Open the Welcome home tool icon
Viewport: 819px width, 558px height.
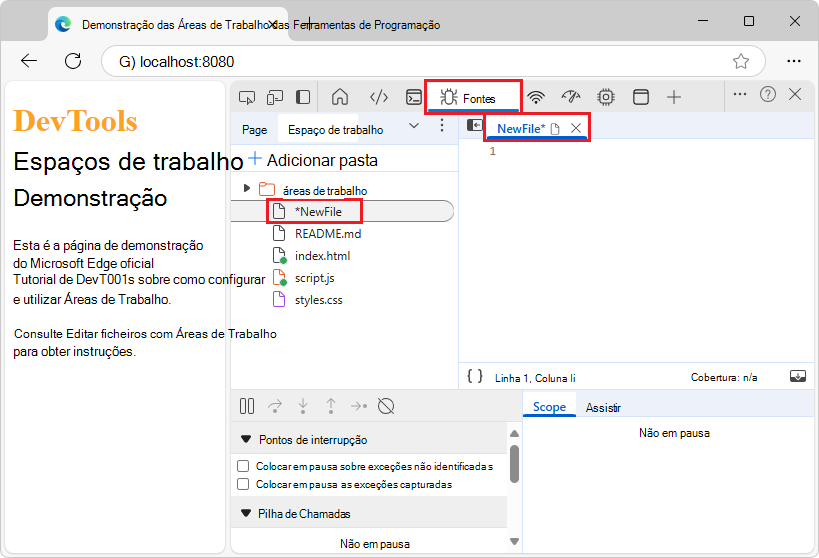pos(340,97)
